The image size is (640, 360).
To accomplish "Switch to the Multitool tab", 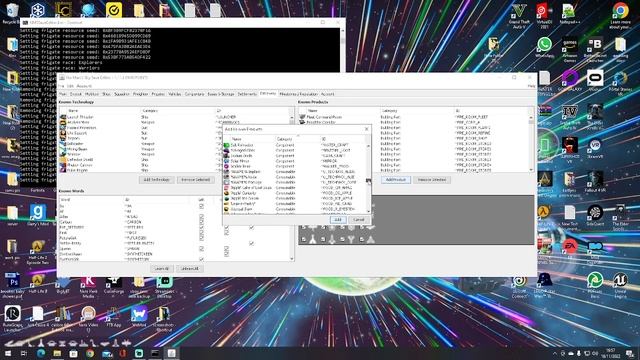I will click(x=92, y=94).
